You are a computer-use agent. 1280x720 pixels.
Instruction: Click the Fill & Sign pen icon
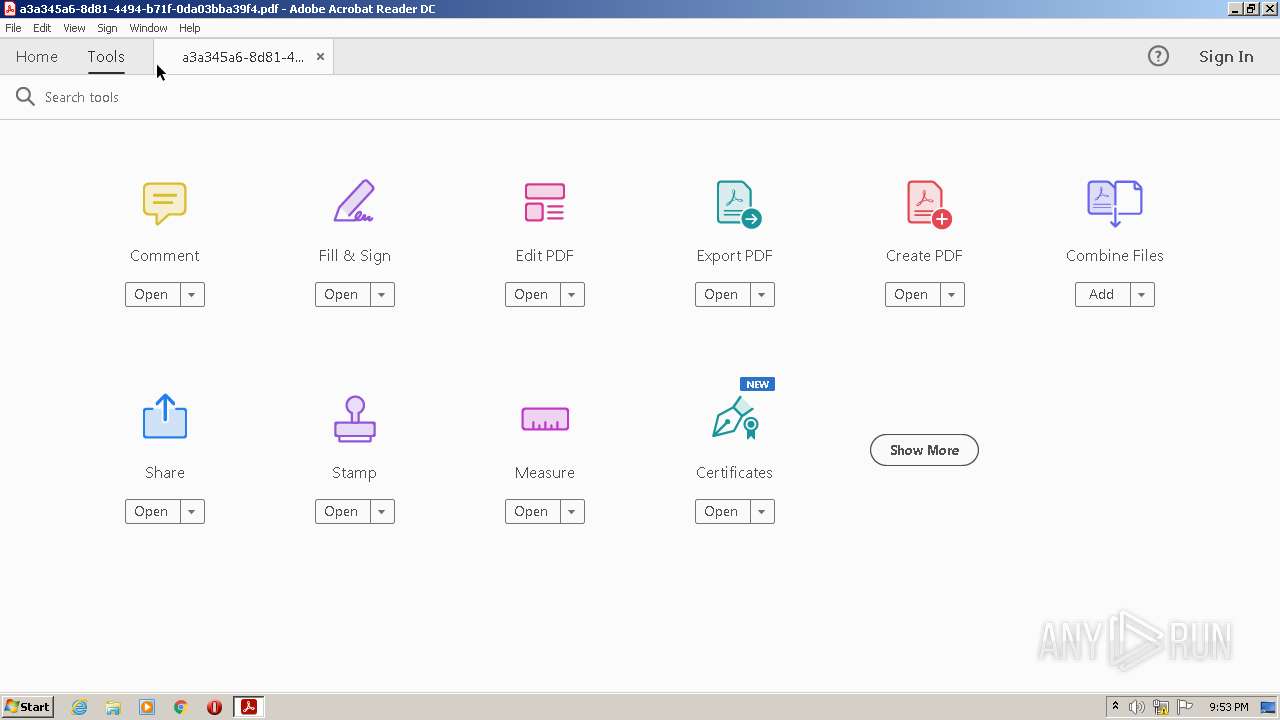pyautogui.click(x=354, y=202)
